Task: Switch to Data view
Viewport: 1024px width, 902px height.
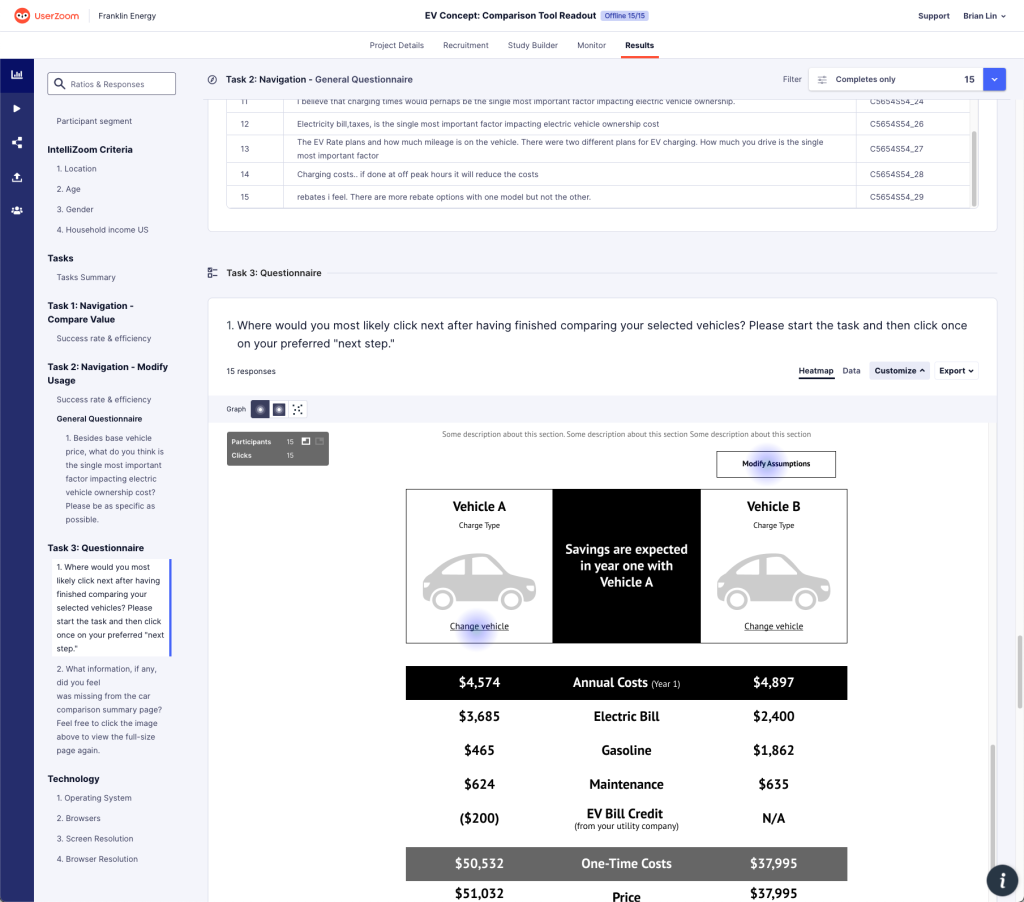Action: coord(851,371)
